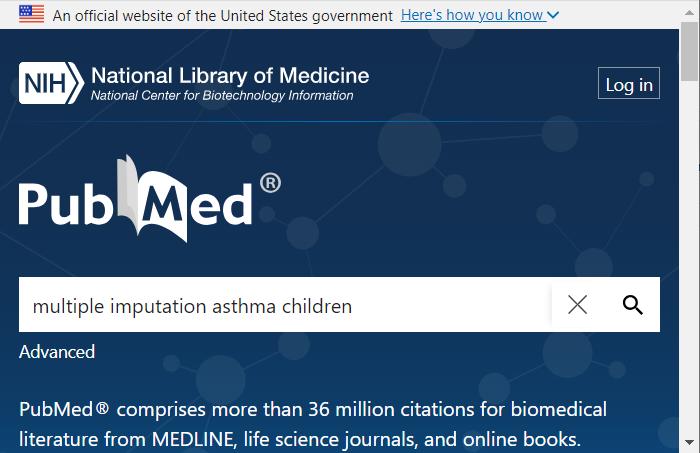Screen dimensions: 700x453
Task: Focus the search field with asthma query
Action: click(285, 304)
